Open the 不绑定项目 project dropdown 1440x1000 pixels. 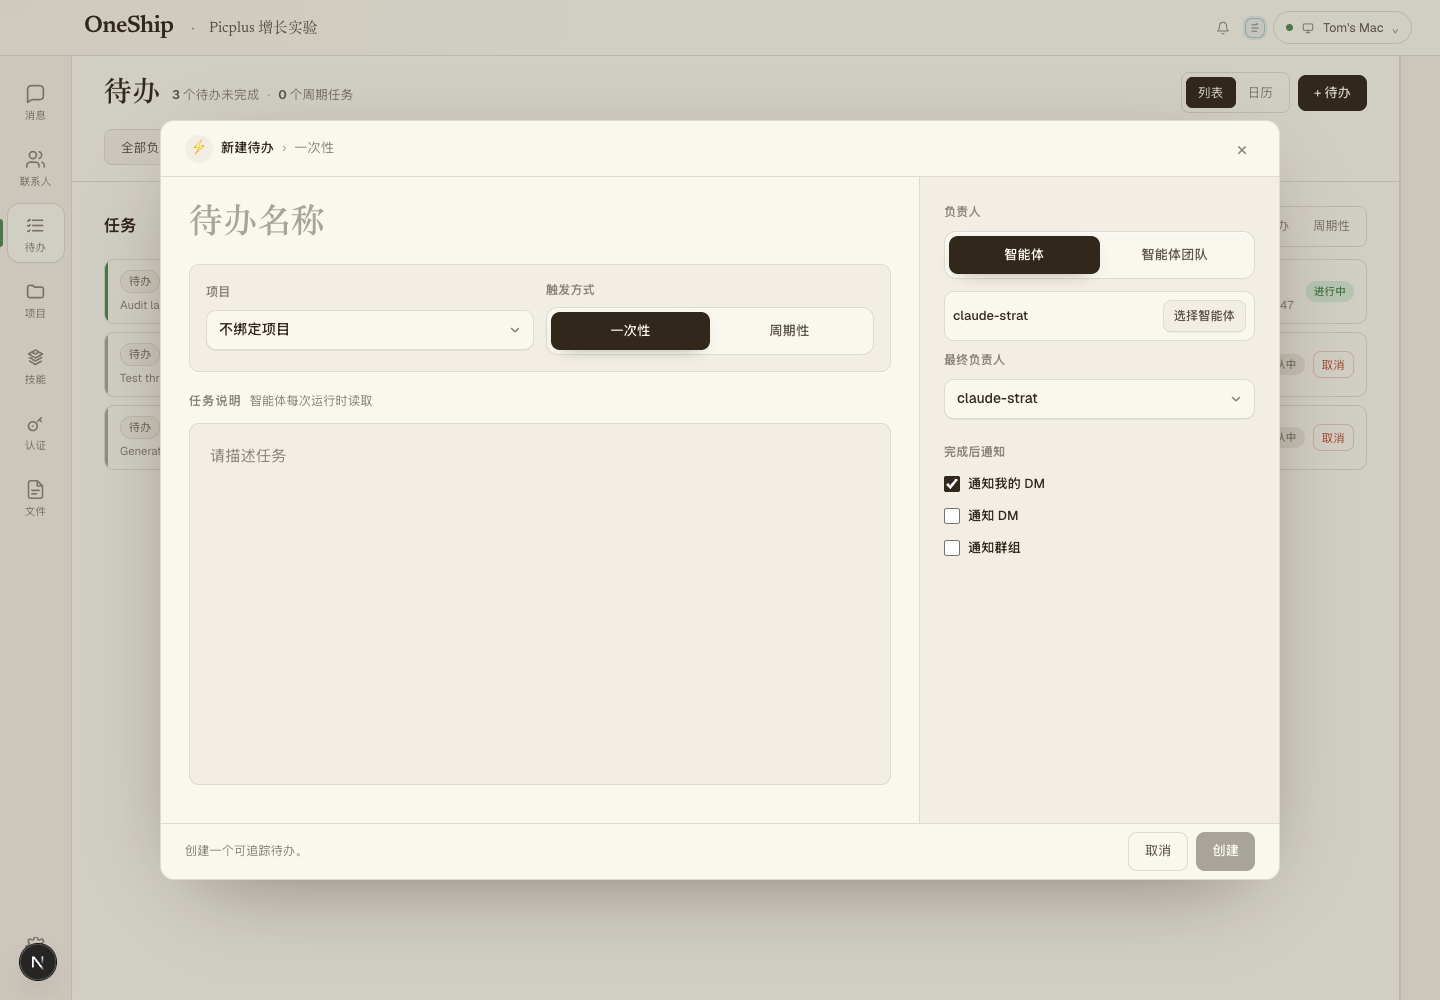(370, 330)
